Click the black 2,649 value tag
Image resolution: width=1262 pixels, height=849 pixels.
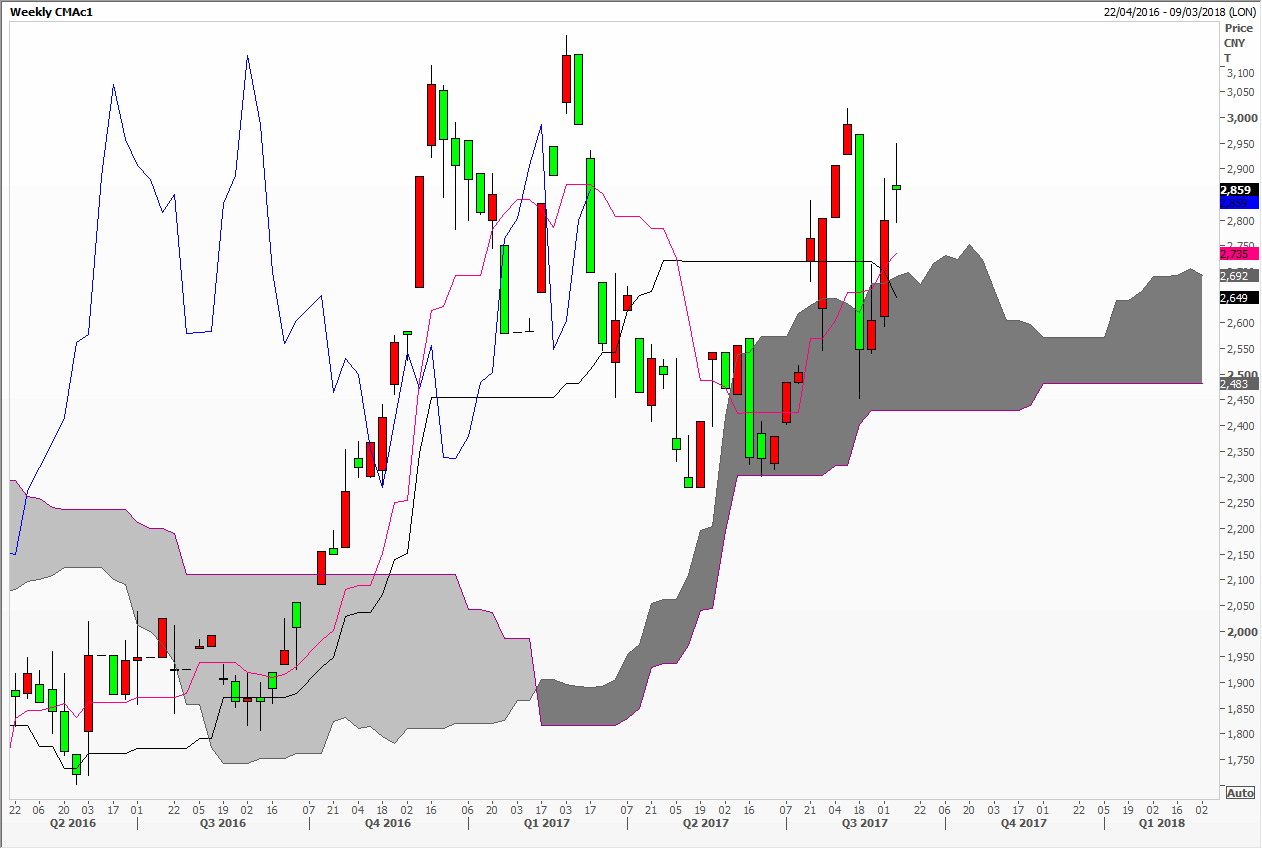pyautogui.click(x=1238, y=297)
